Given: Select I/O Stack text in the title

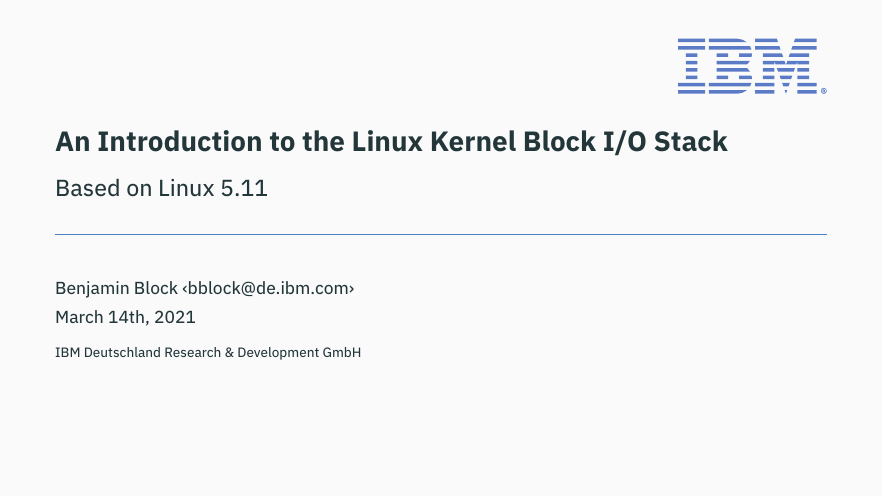Looking at the screenshot, I should [665, 142].
